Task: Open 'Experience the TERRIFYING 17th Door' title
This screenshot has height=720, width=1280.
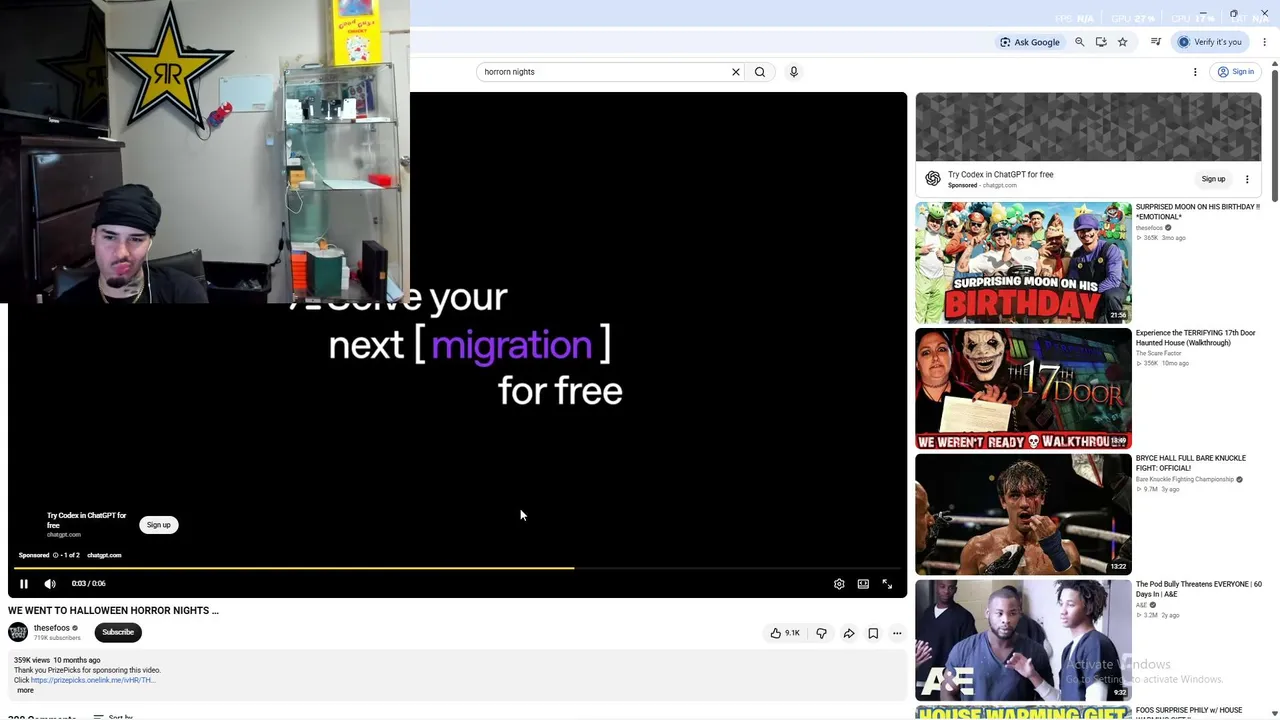Action: pyautogui.click(x=1195, y=338)
